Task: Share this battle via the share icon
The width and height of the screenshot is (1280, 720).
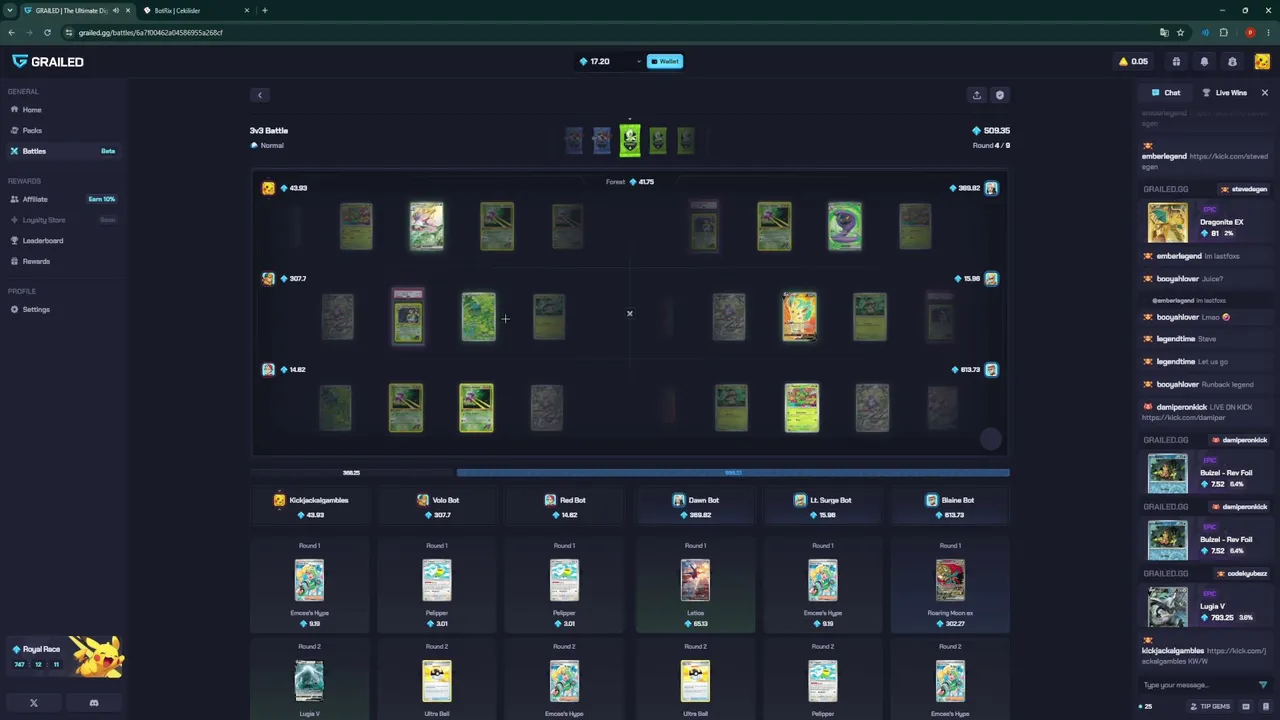Action: pyautogui.click(x=977, y=96)
